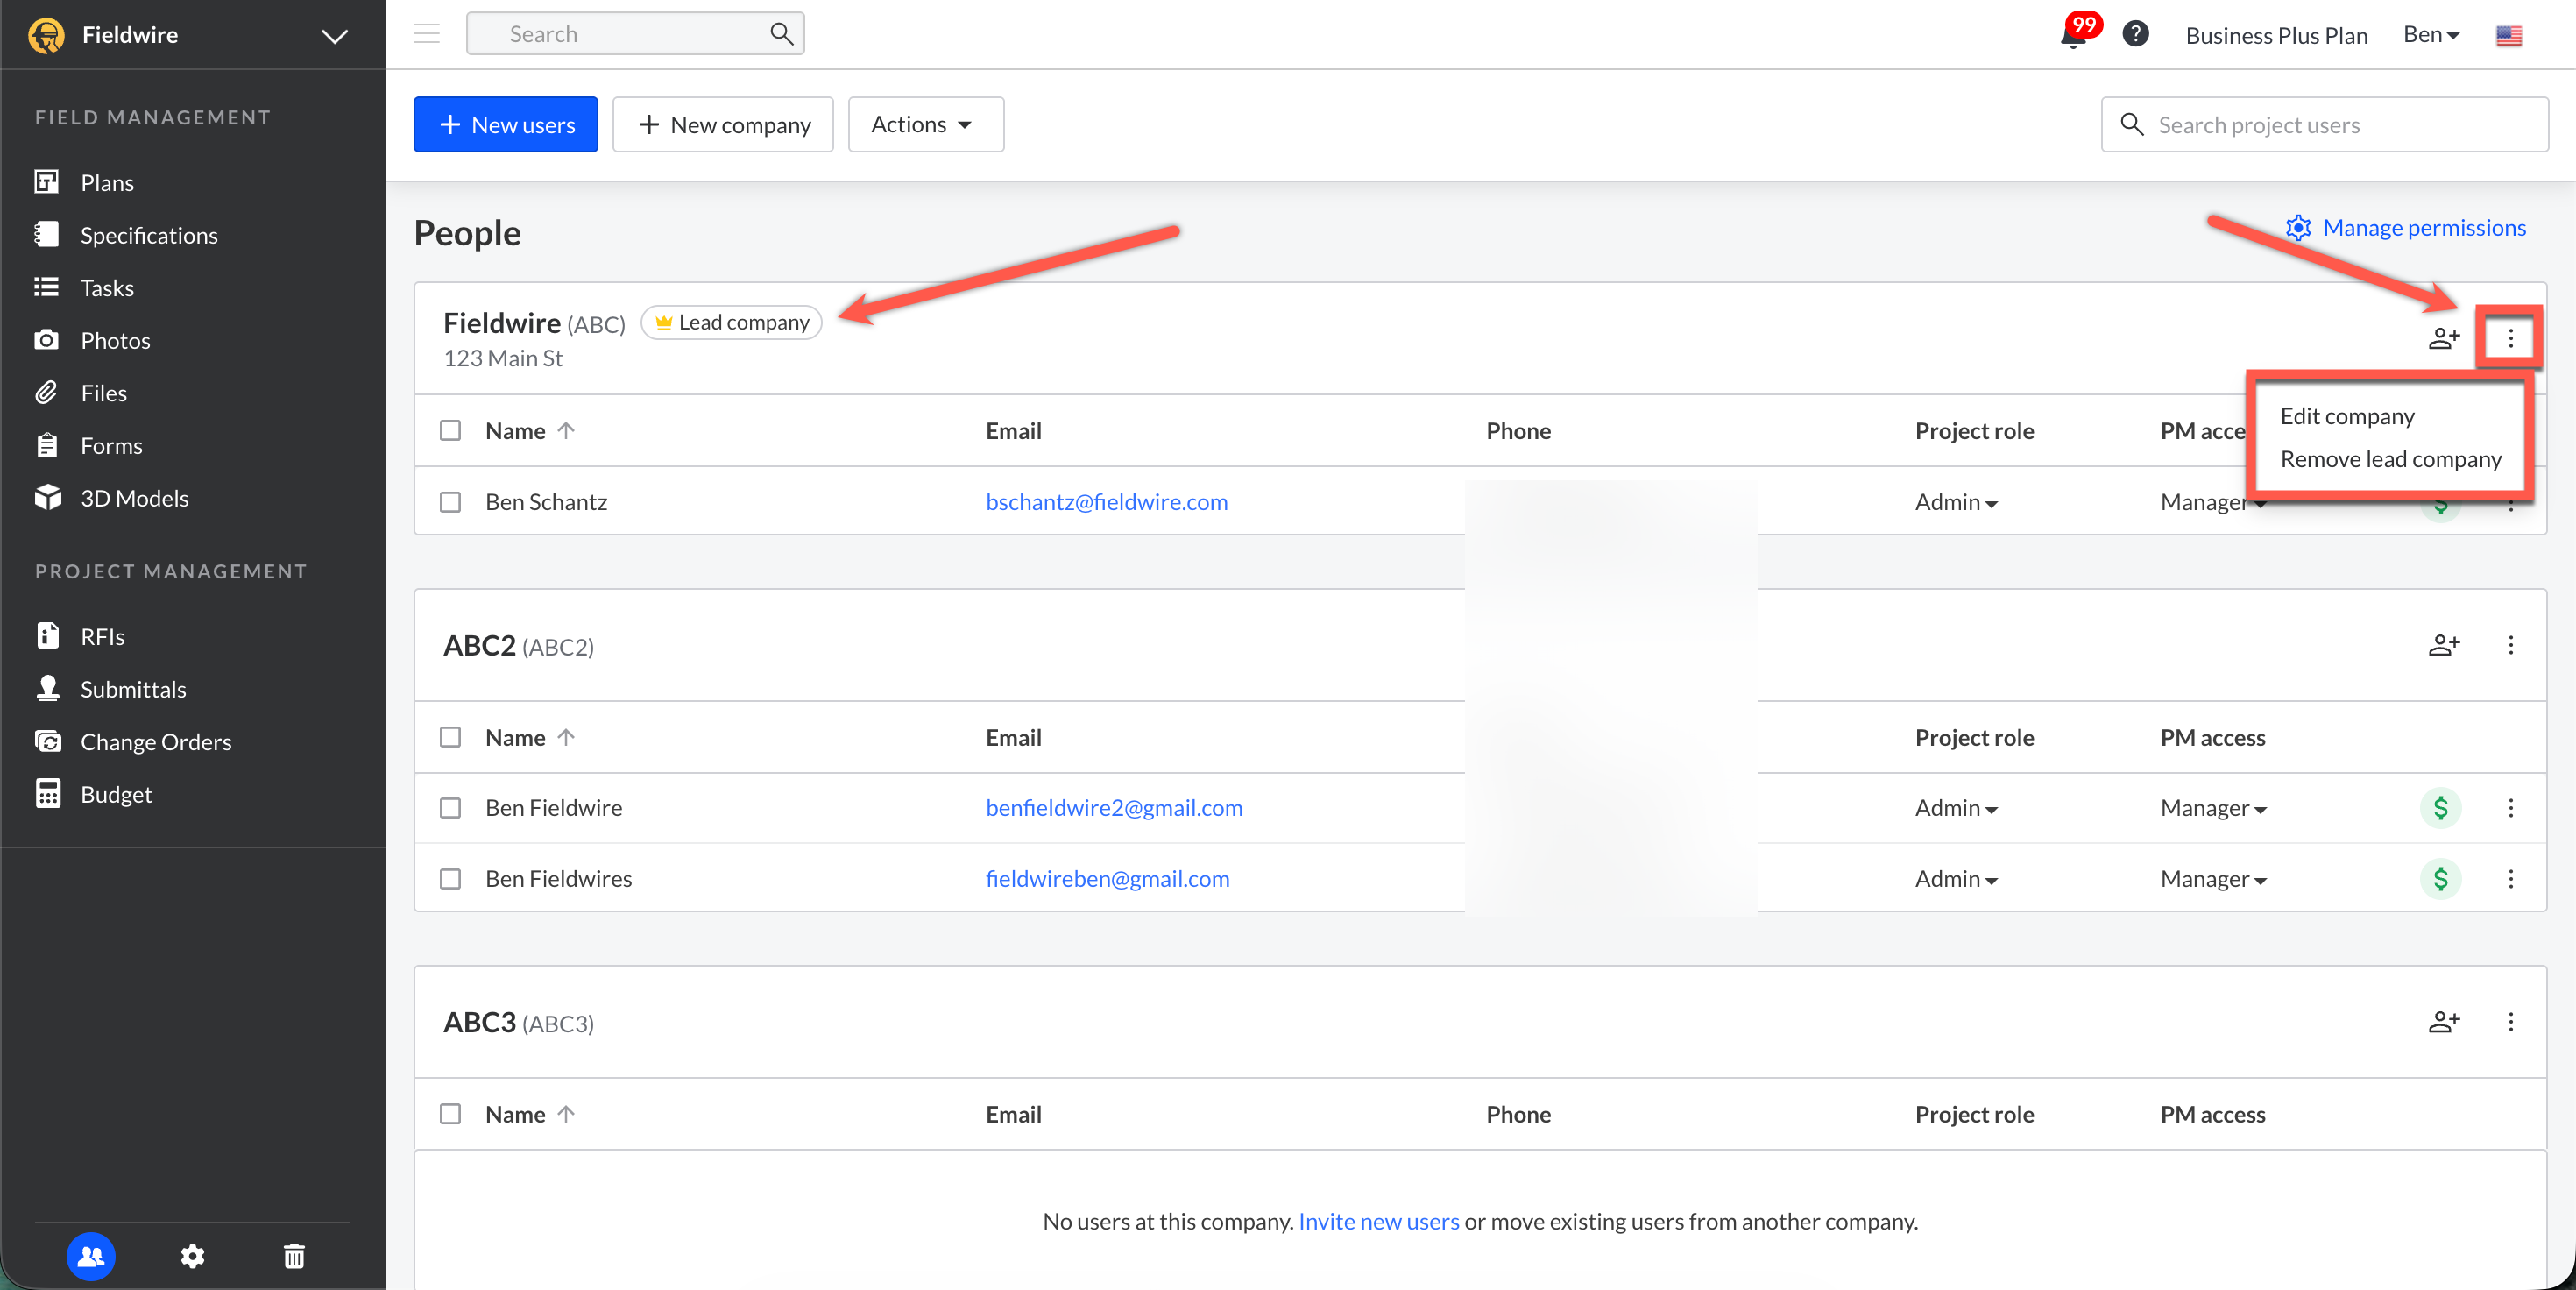Image resolution: width=2576 pixels, height=1290 pixels.
Task: Click the trash icon in sidebar footer
Action: click(x=294, y=1255)
